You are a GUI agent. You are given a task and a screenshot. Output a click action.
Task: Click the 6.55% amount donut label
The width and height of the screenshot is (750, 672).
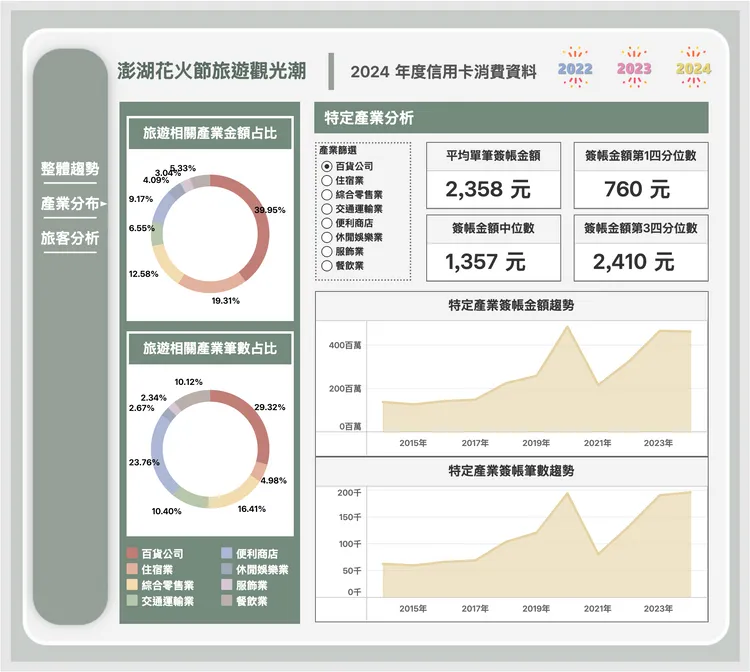pyautogui.click(x=142, y=228)
